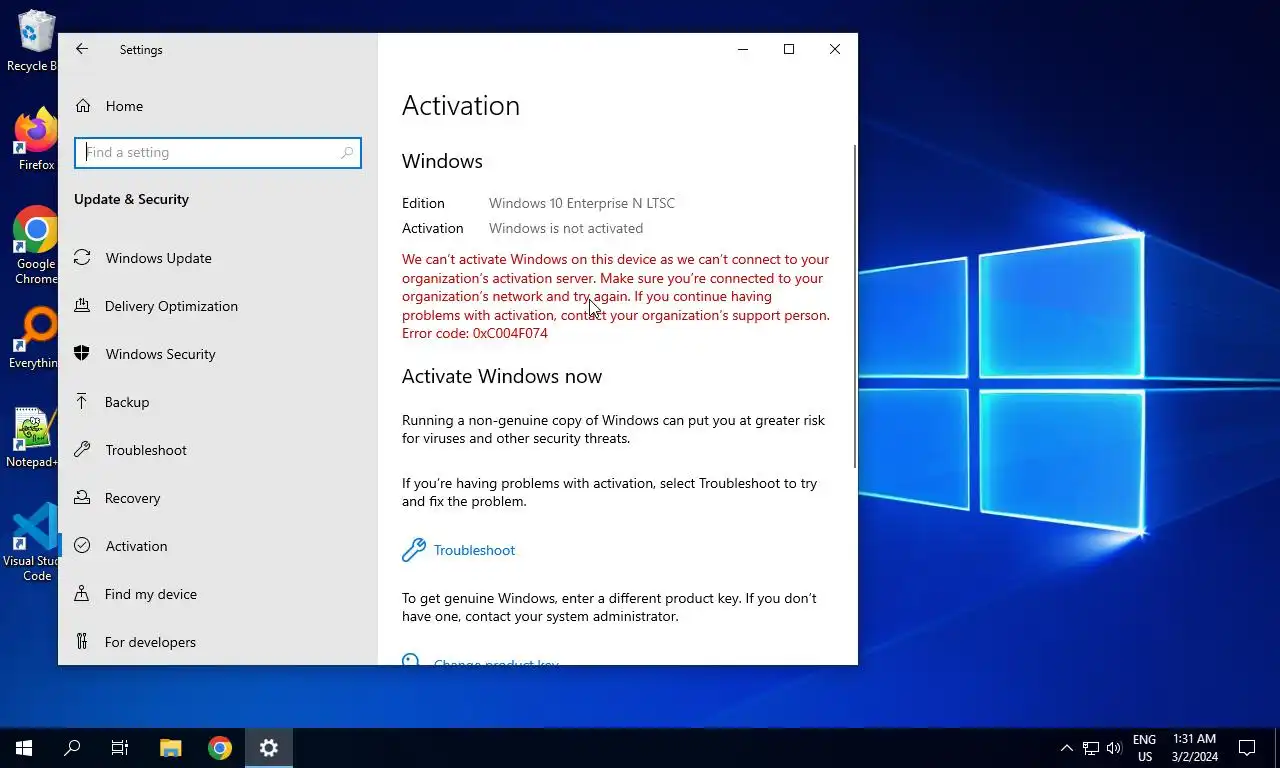
Task: Open For developers settings
Action: click(x=218, y=642)
